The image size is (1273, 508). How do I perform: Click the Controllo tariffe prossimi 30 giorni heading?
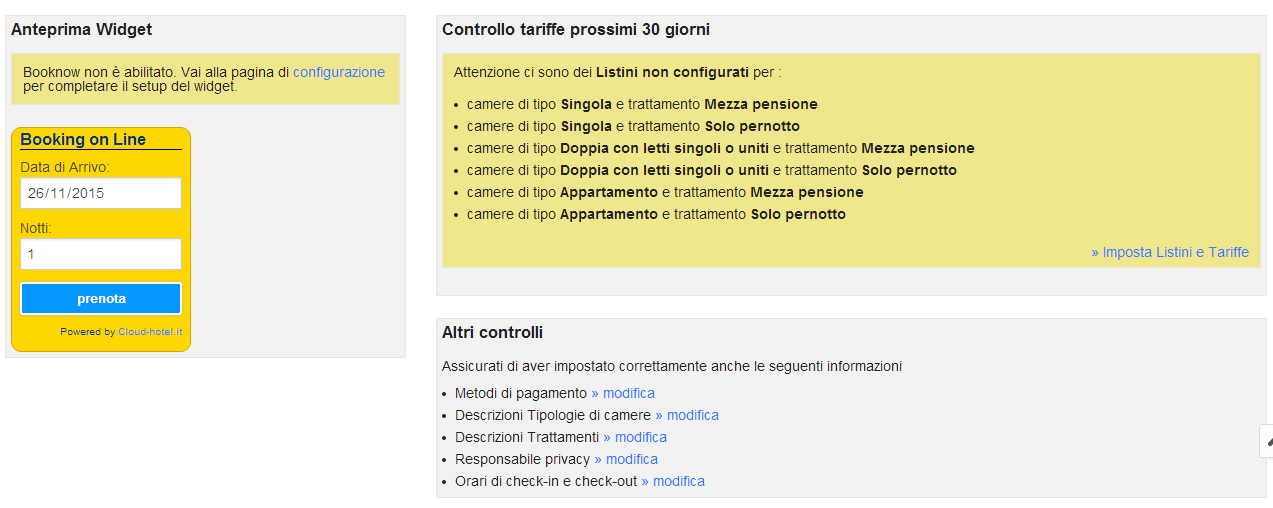tap(576, 30)
